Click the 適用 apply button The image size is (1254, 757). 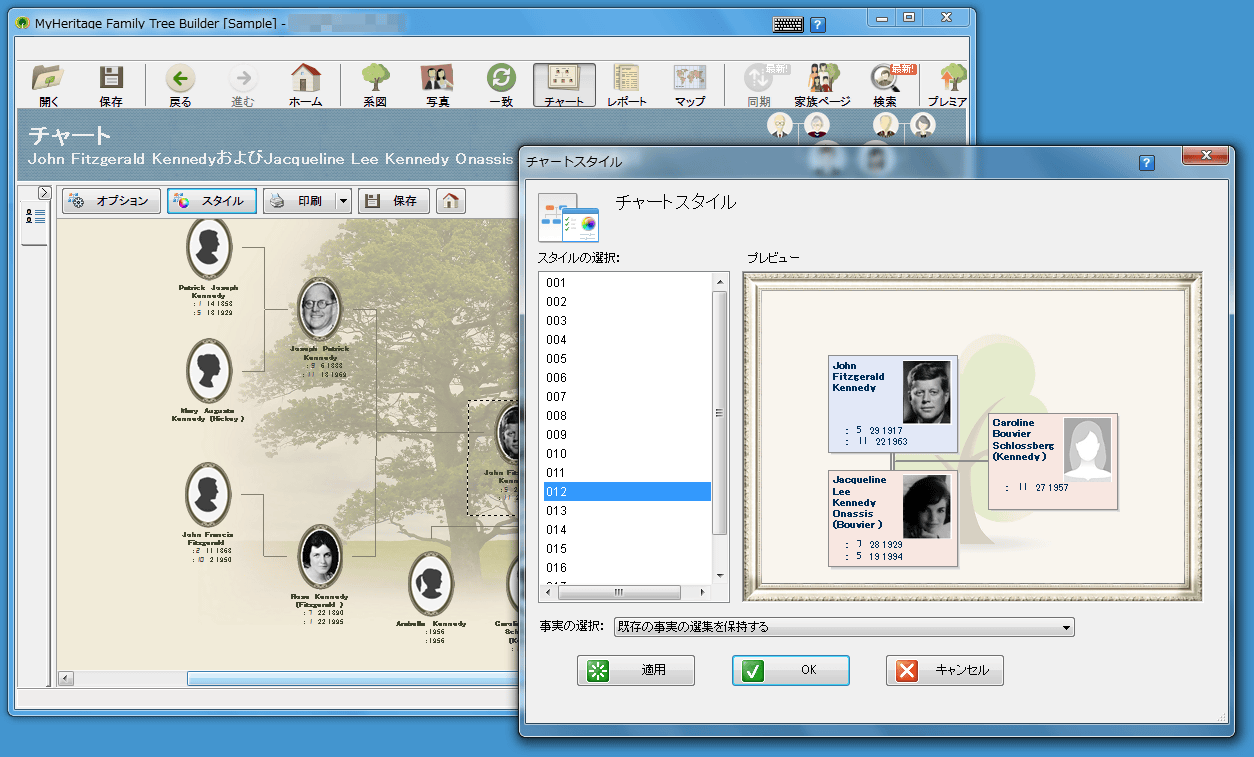click(636, 670)
